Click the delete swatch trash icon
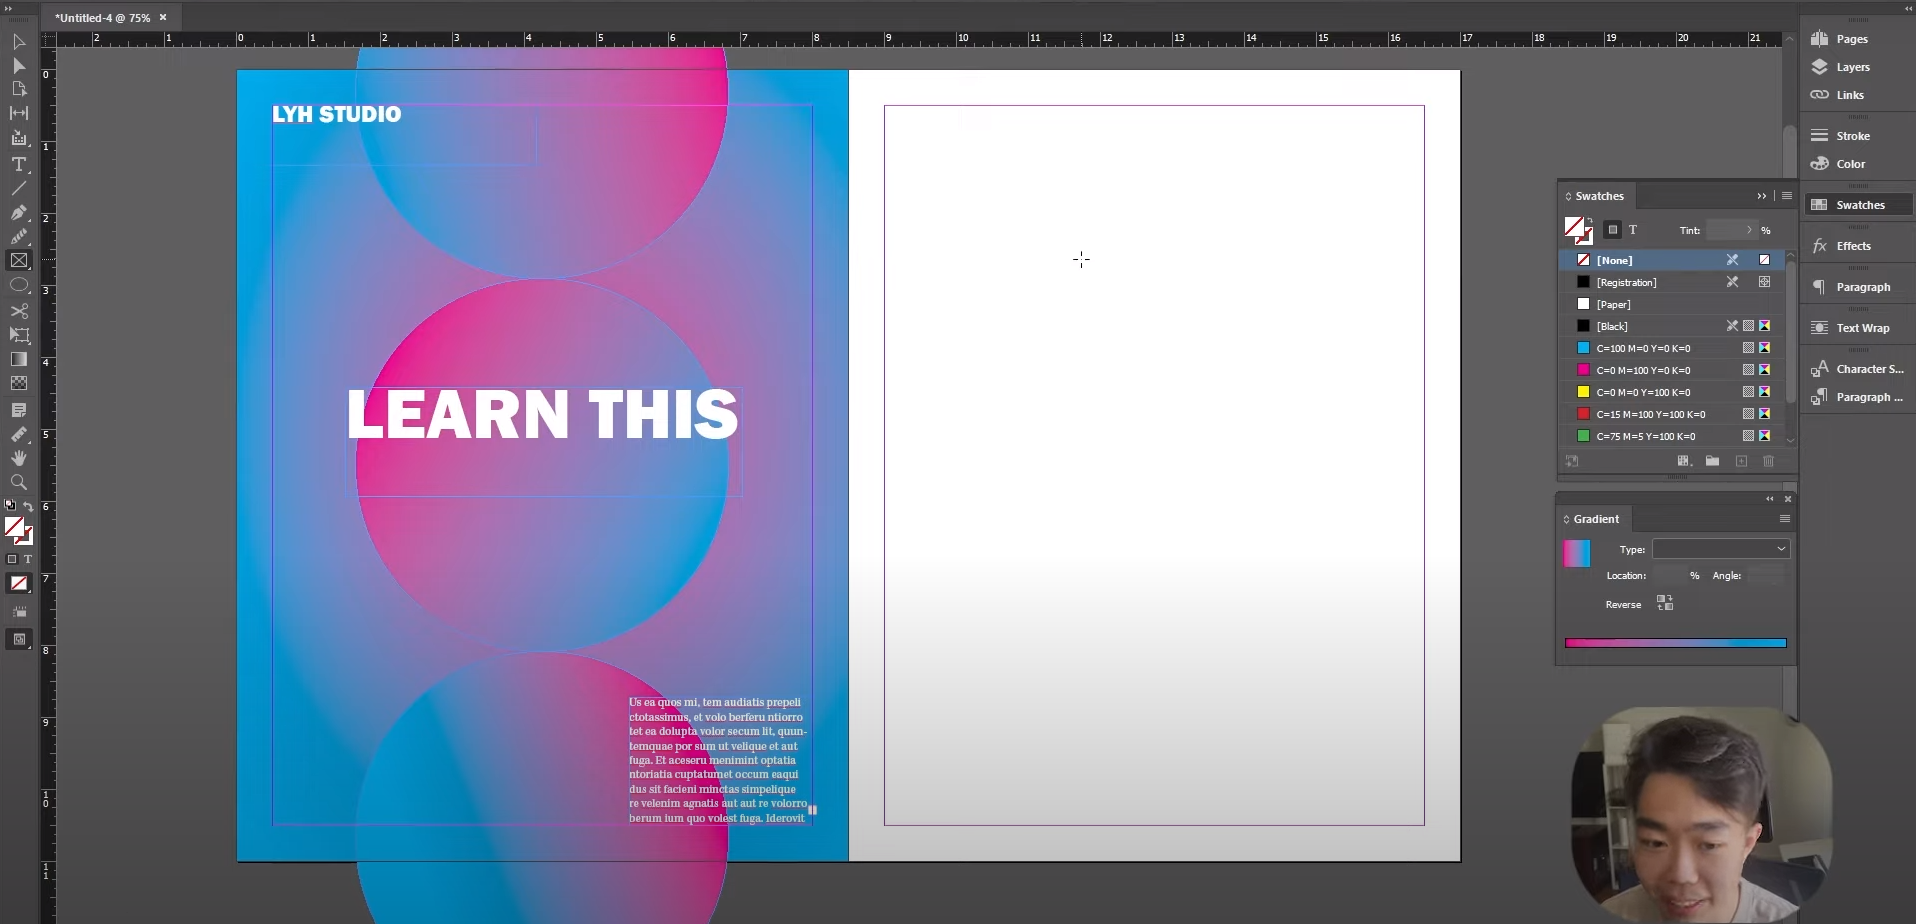The image size is (1916, 924). (1768, 461)
